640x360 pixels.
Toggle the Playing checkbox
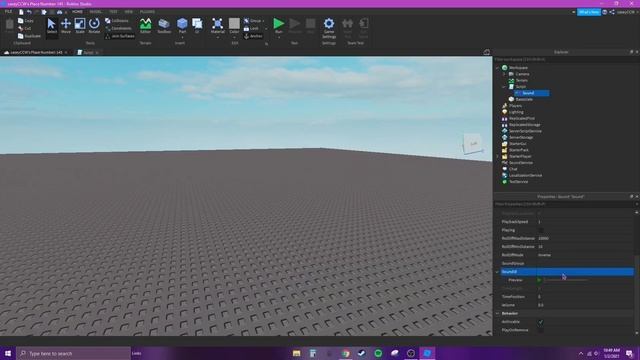540,230
